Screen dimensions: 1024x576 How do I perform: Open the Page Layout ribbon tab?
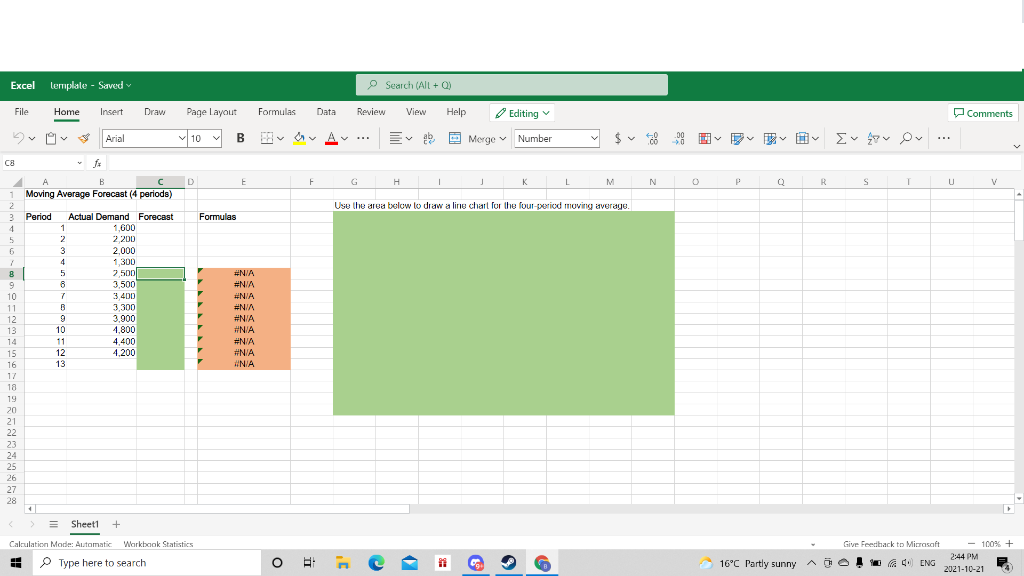point(211,112)
